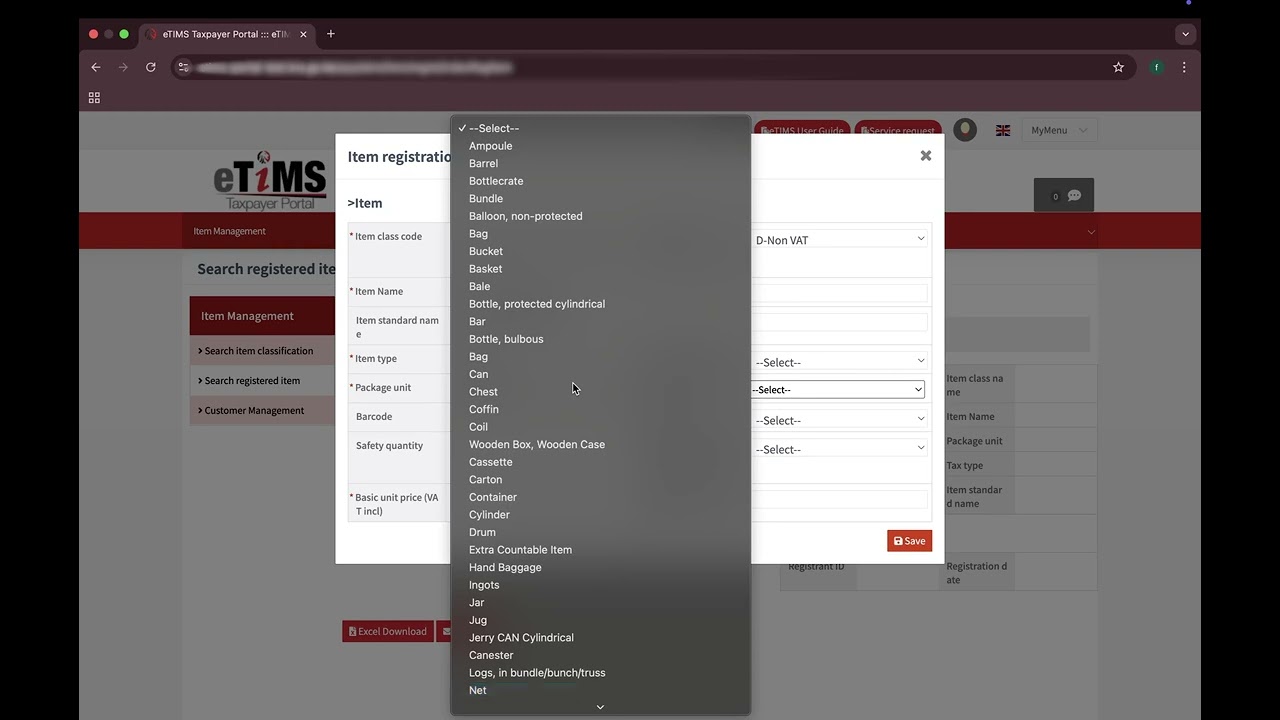Open eTIMS User Guide

point(802,131)
